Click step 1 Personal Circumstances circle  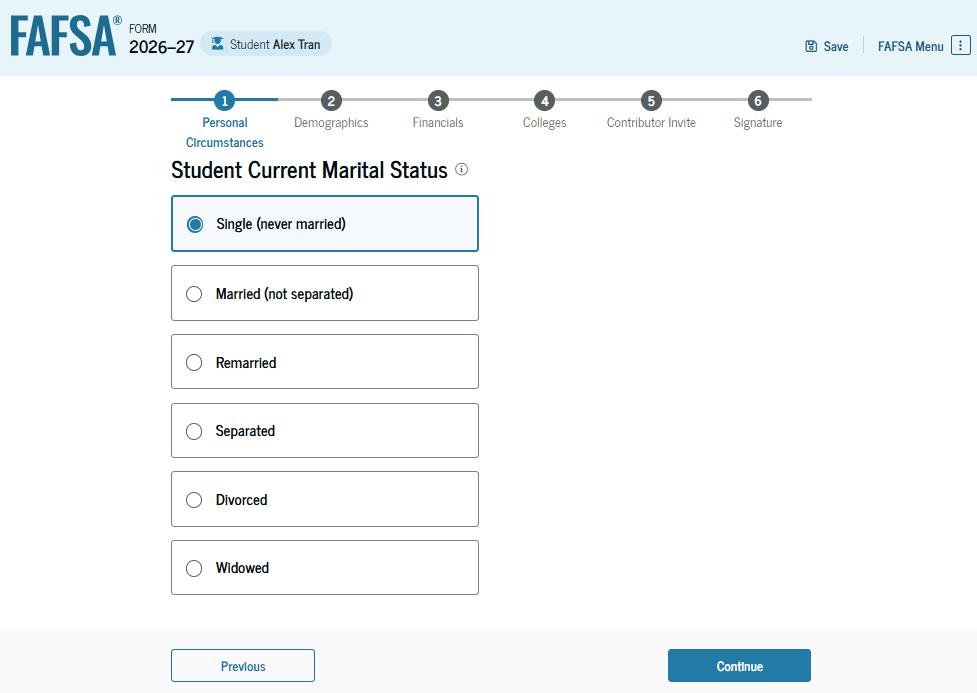pos(224,100)
